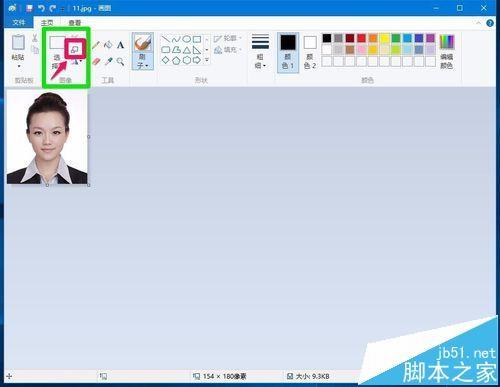Pick the lime green color swatch

pos(396,50)
